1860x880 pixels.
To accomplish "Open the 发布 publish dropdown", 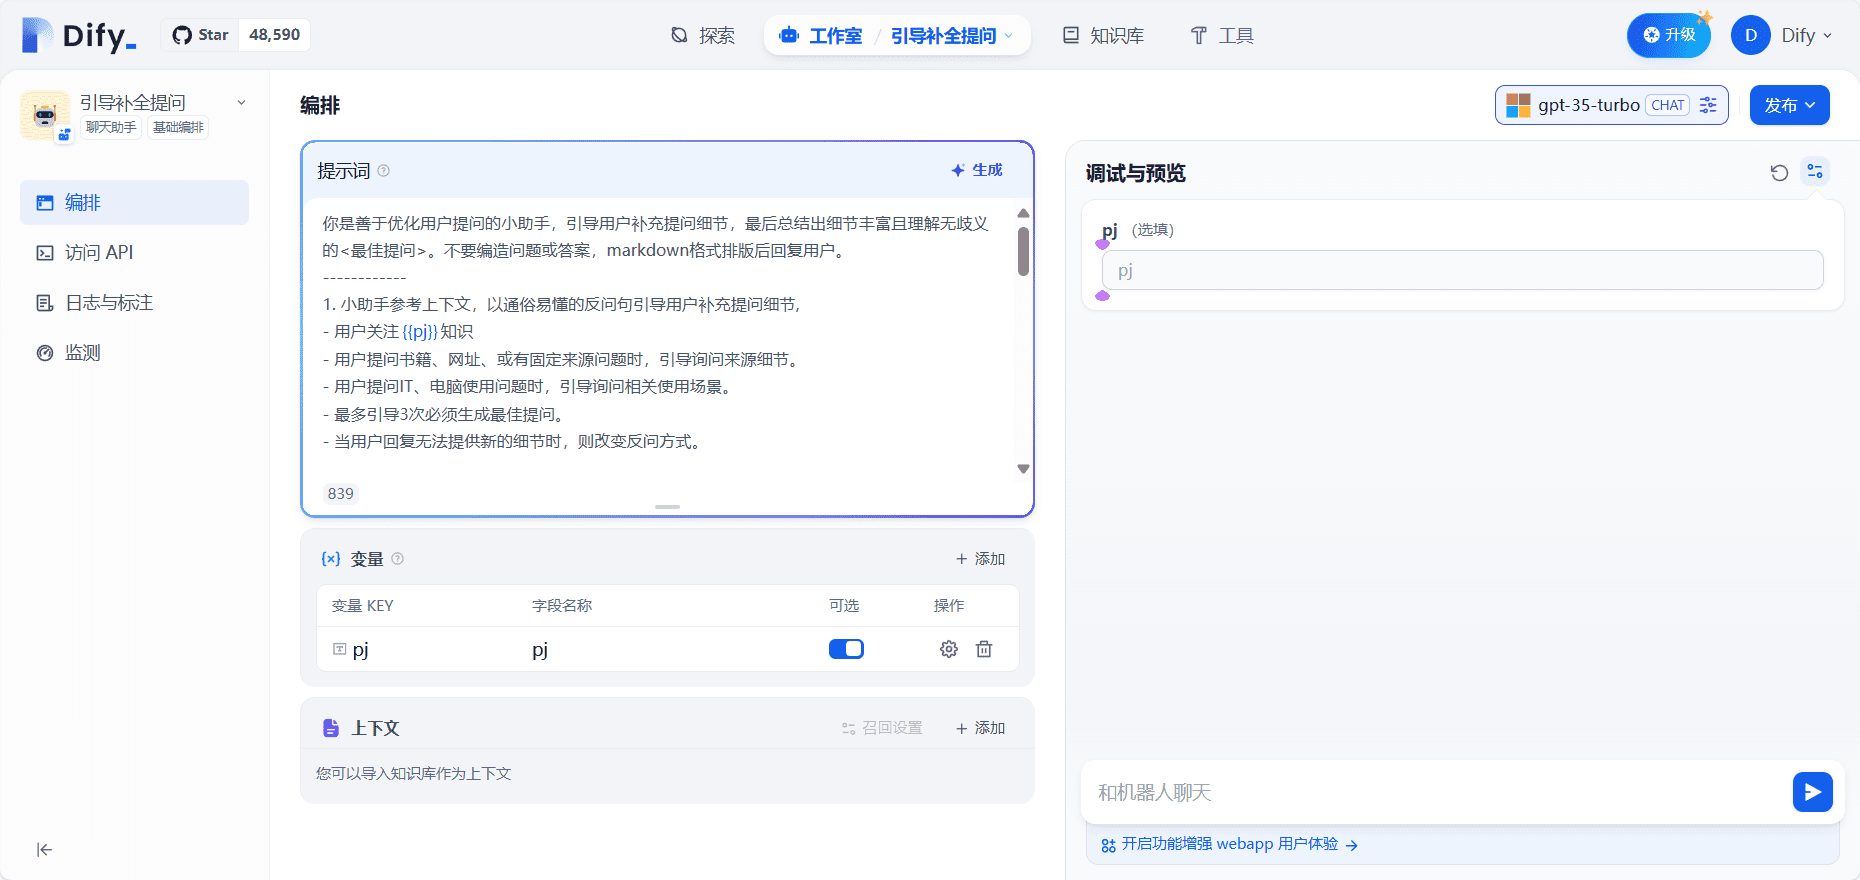I will coord(1789,105).
